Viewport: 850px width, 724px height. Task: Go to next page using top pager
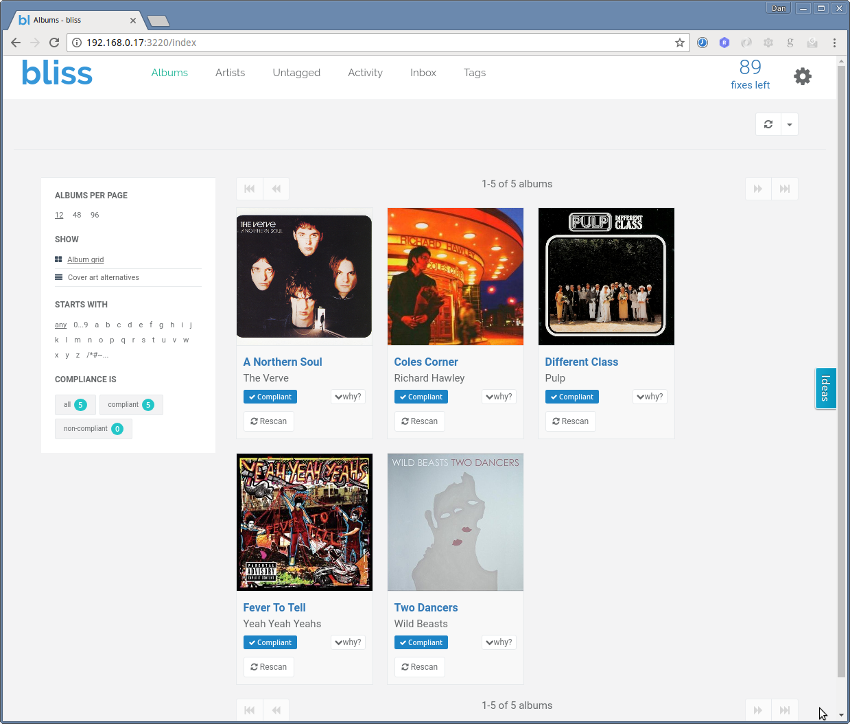[758, 189]
